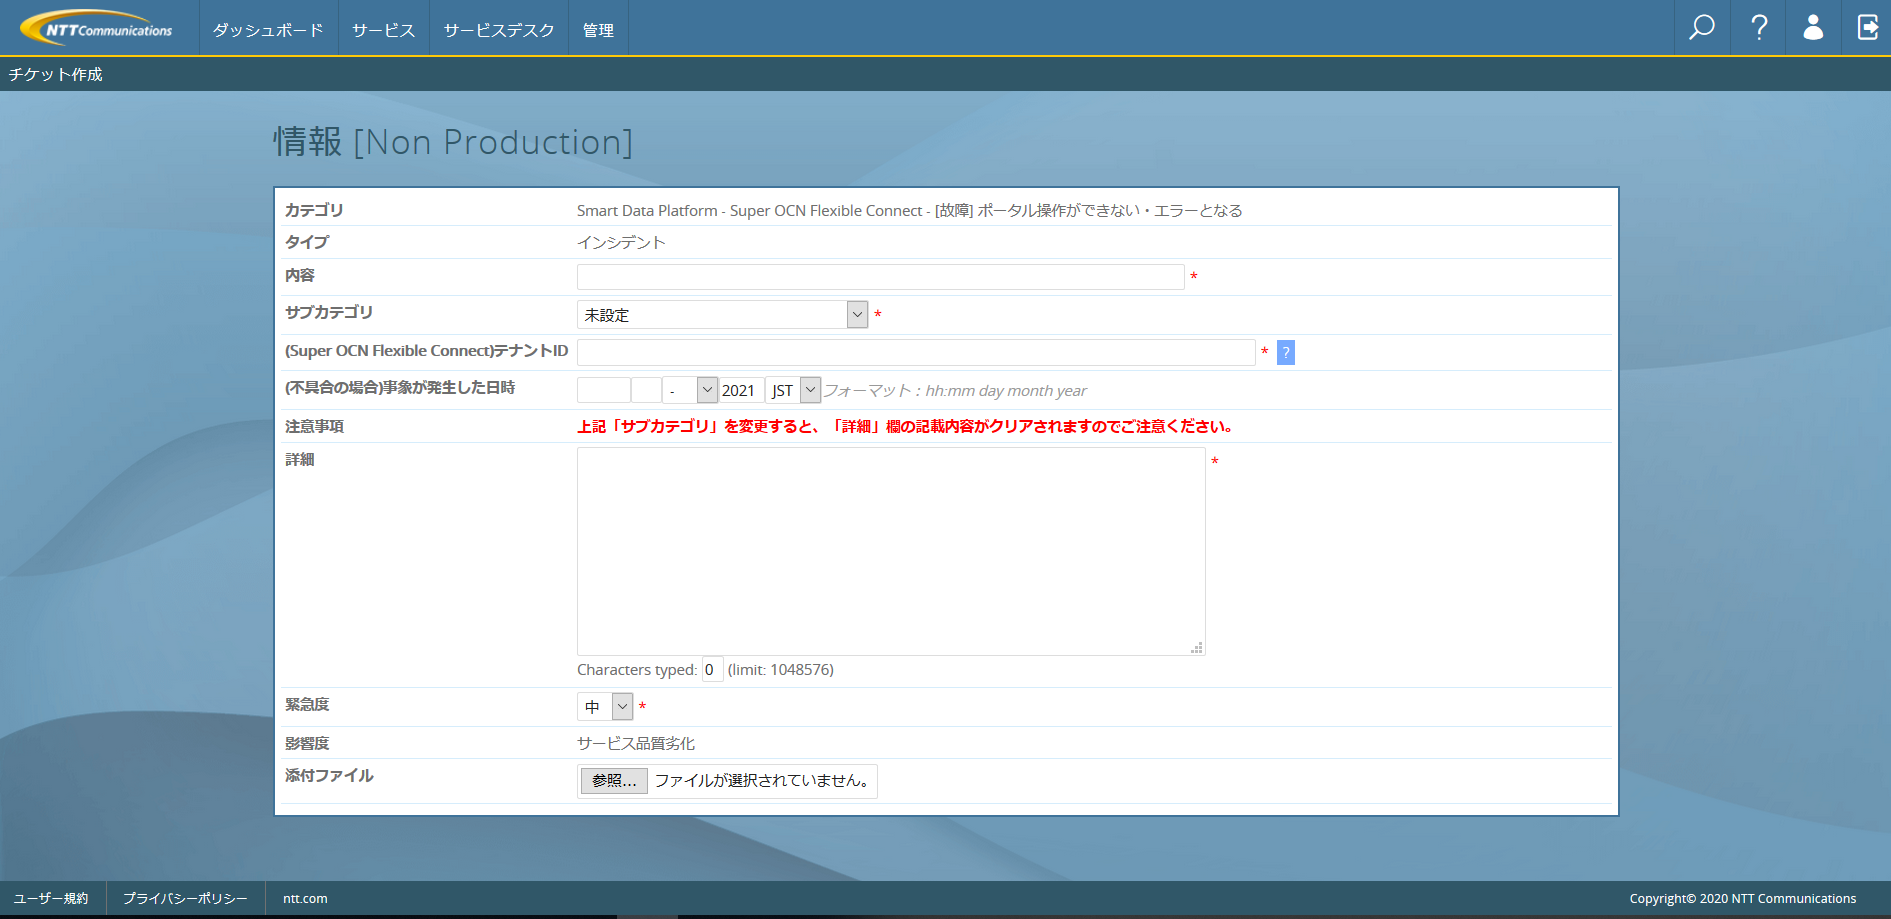Viewport: 1891px width, 919px height.
Task: Open the JST timezone dropdown
Action: pyautogui.click(x=810, y=389)
